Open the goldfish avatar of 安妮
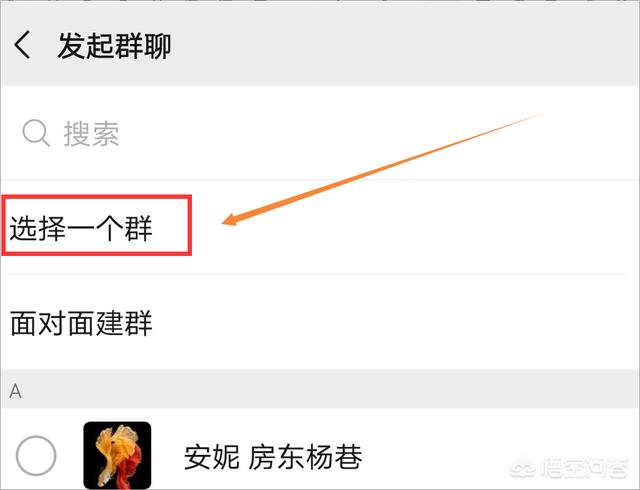 tap(117, 455)
